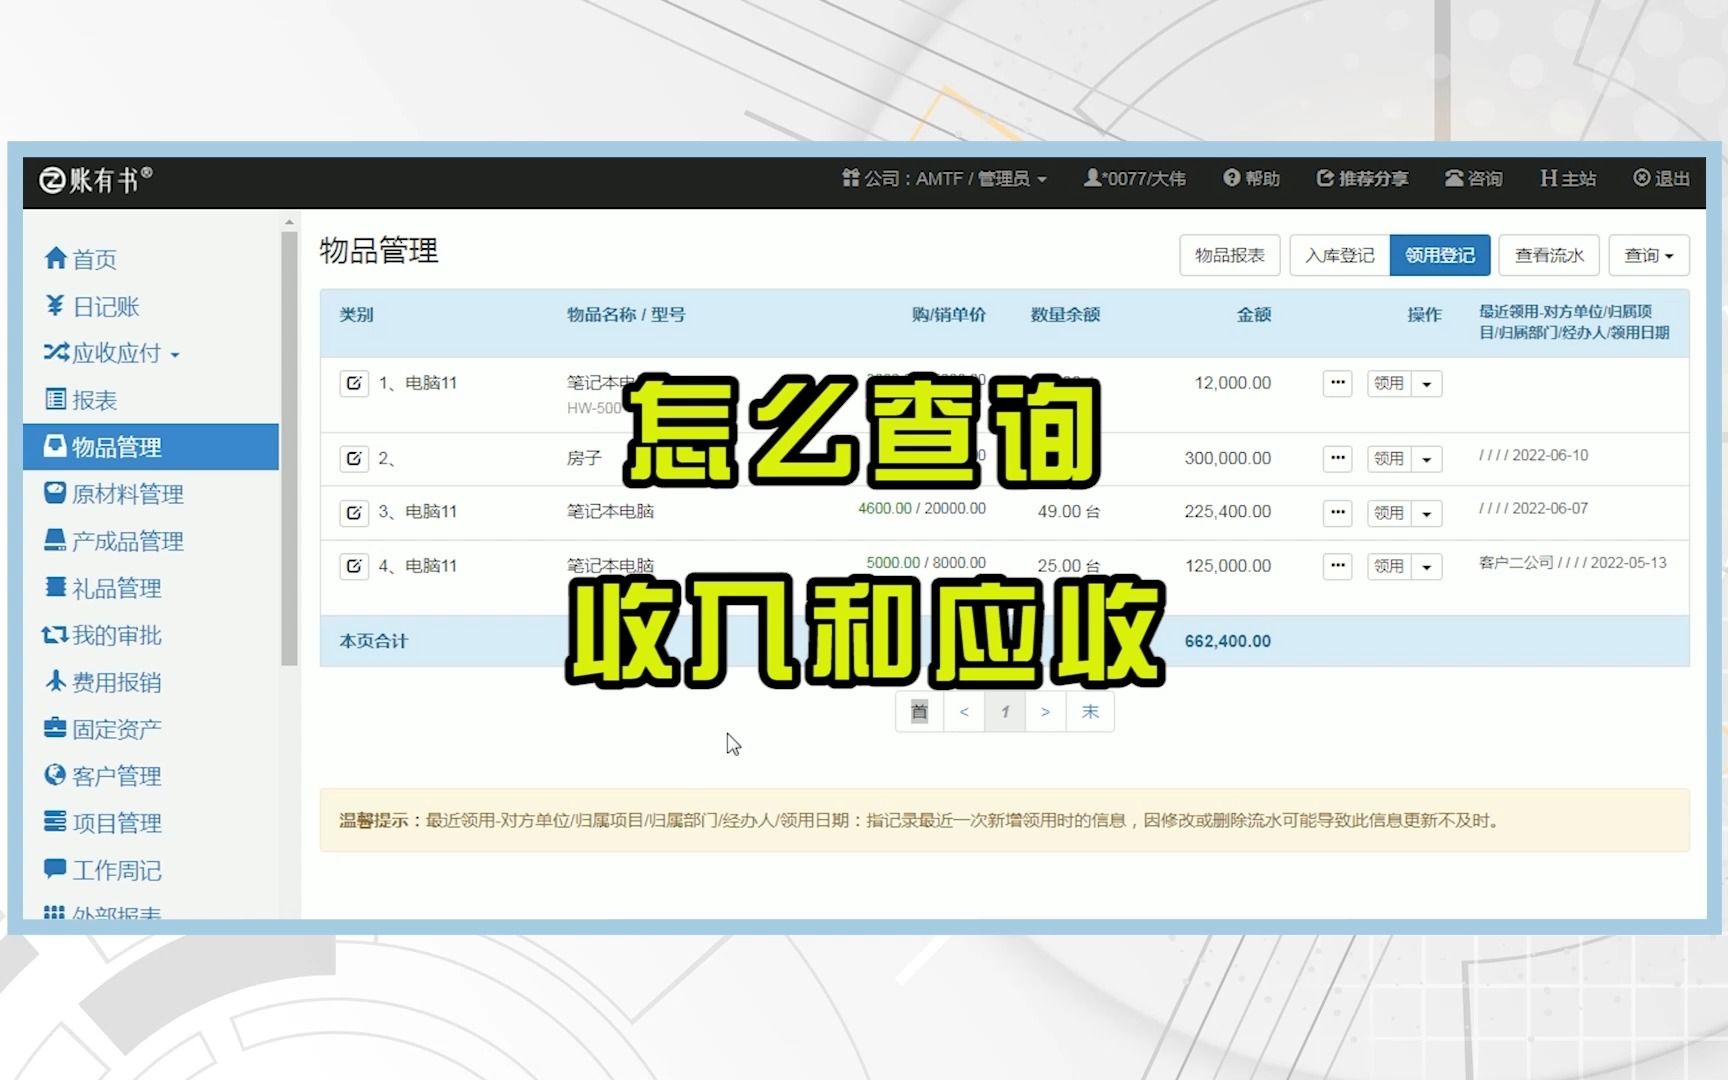Viewport: 1728px width, 1080px height.
Task: Open 我的审批 approvals entry
Action: coord(102,635)
